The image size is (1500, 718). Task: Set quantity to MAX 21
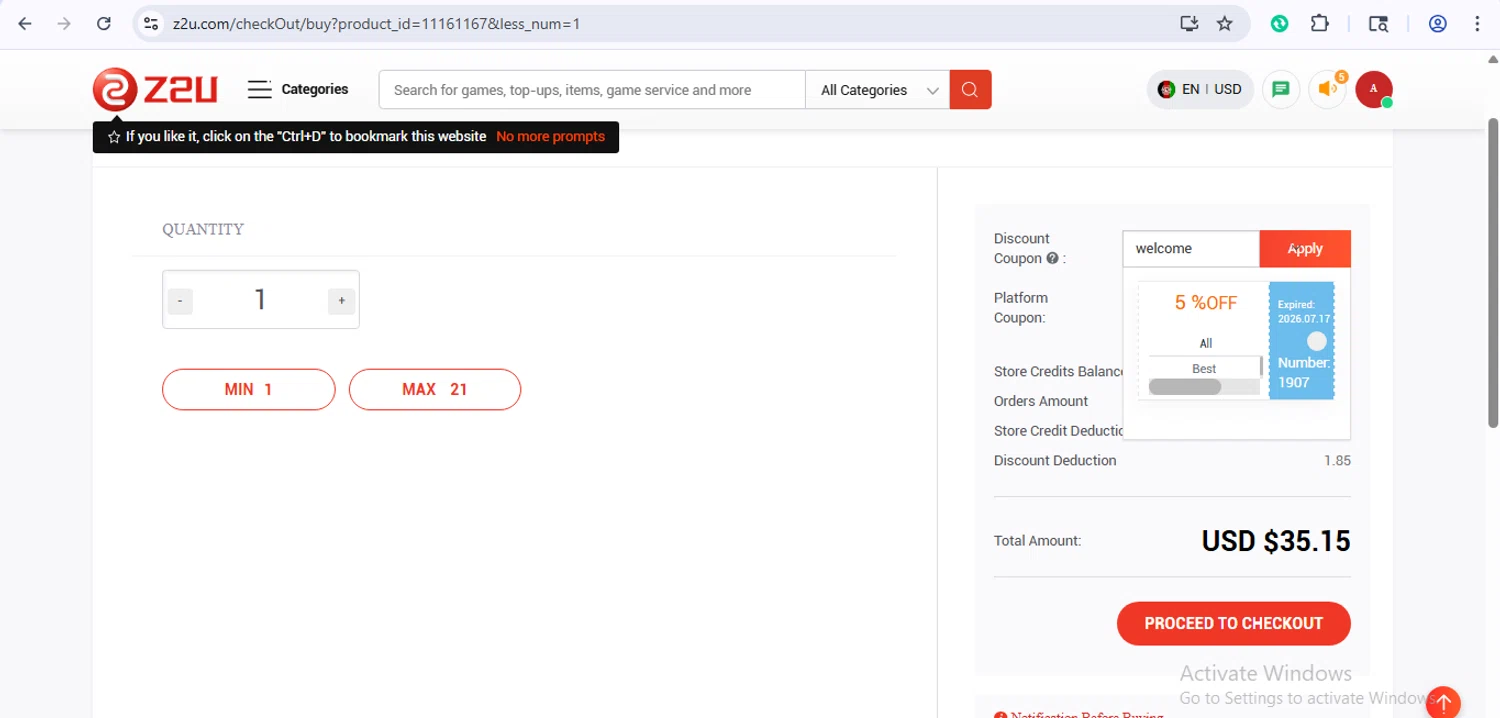(435, 389)
